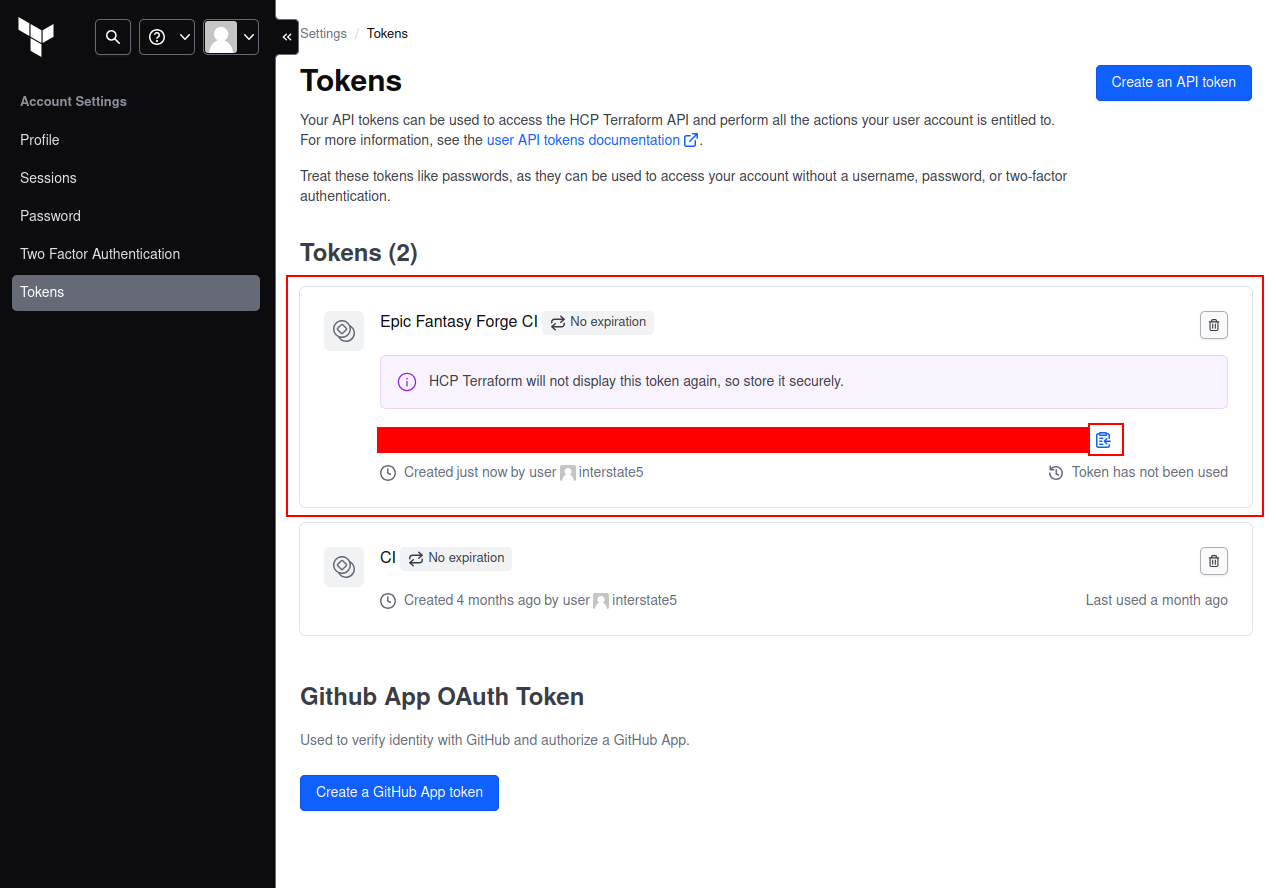This screenshot has height=888, width=1276.
Task: Select Tokens in the sidebar
Action: (x=136, y=292)
